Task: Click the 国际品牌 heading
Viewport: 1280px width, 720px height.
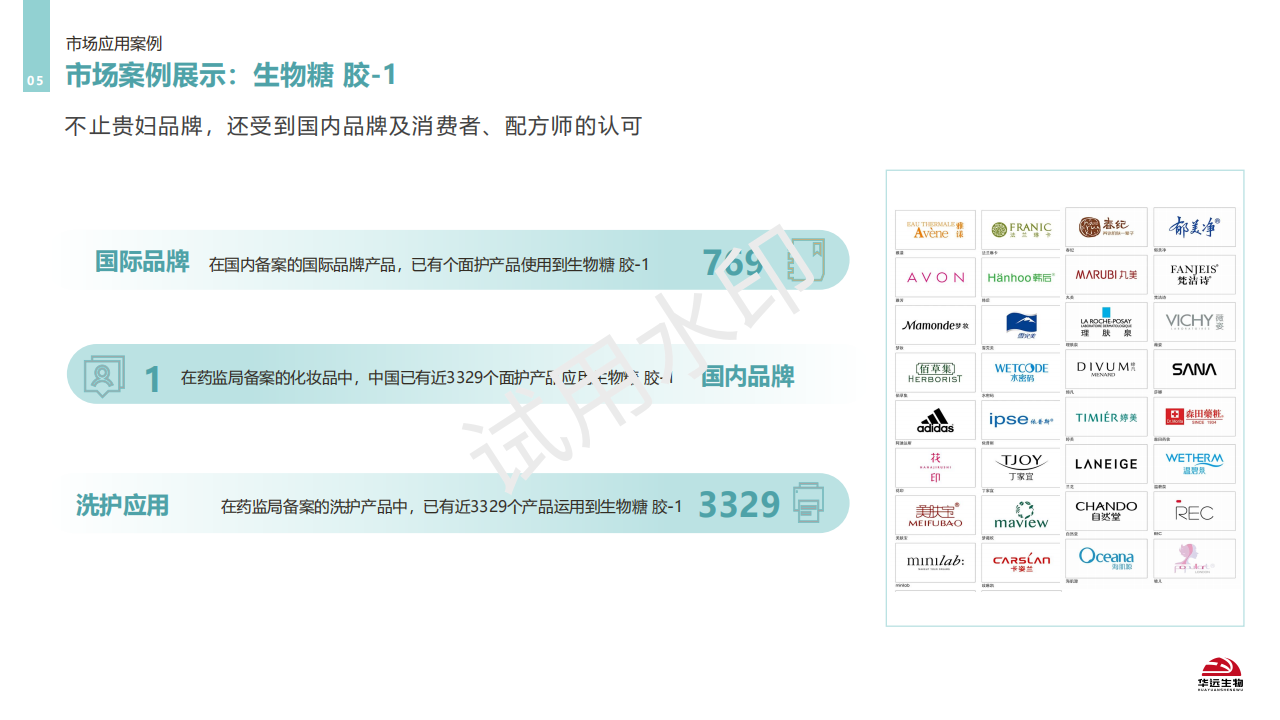Action: click(142, 262)
